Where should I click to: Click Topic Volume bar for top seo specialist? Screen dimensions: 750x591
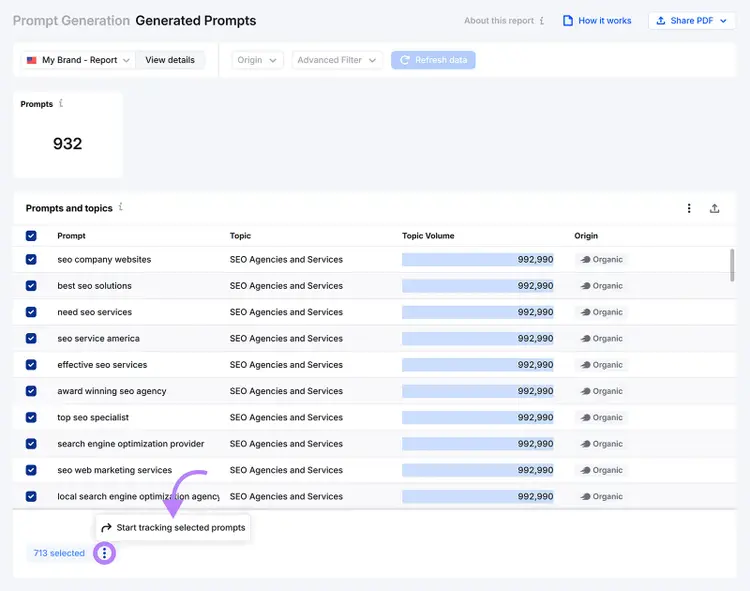pos(478,417)
